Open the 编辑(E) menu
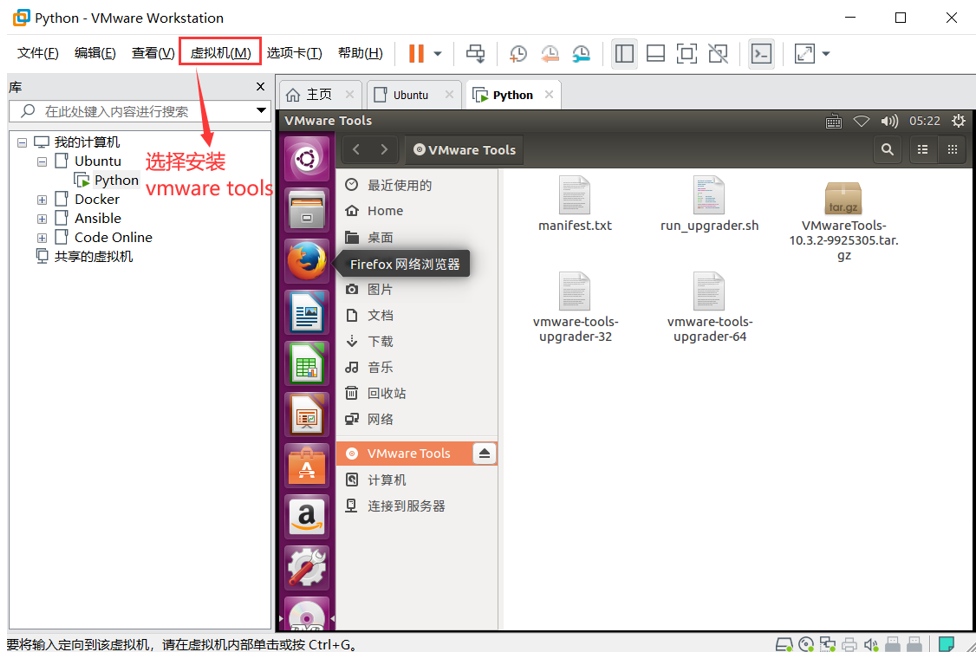Viewport: 978px width, 657px height. click(x=95, y=53)
